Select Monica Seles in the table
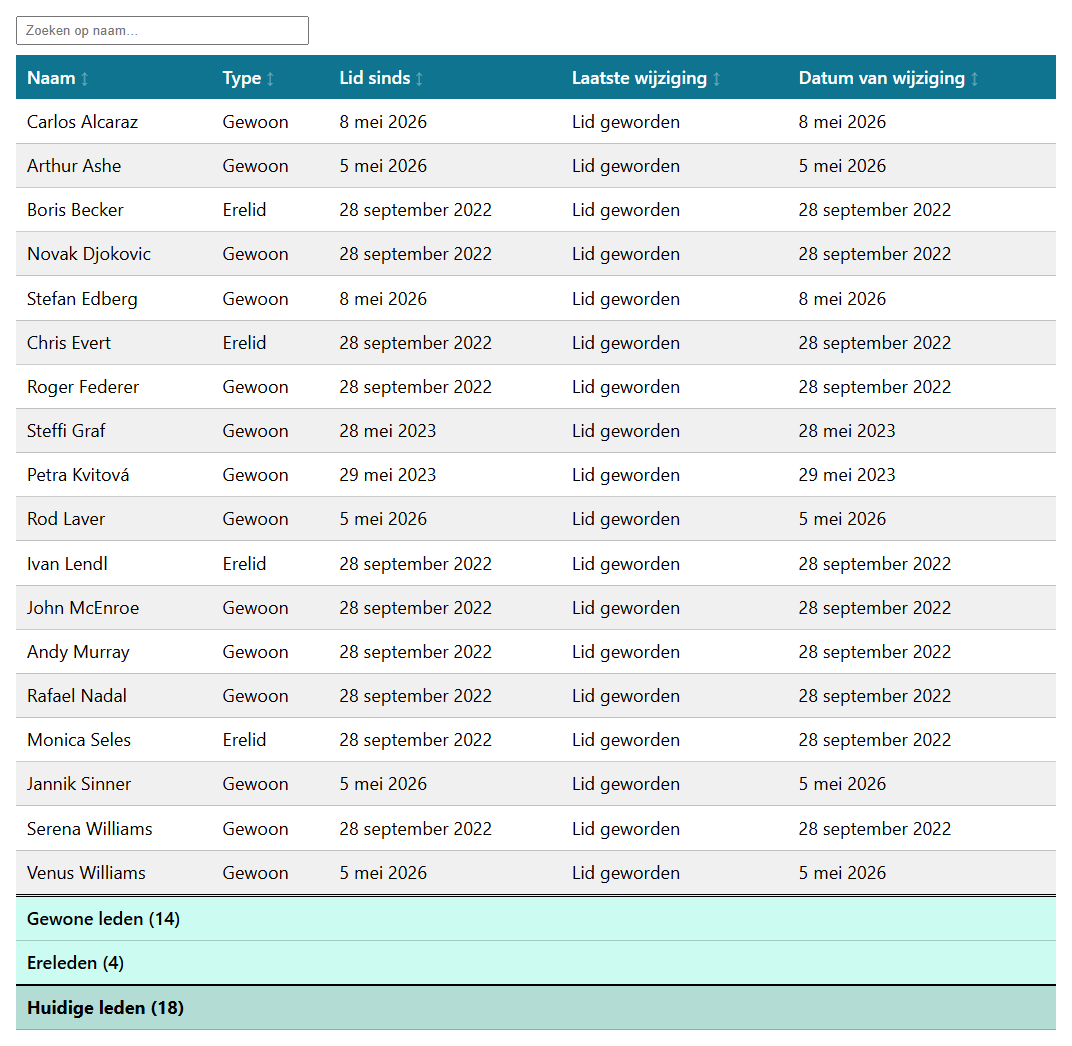The height and width of the screenshot is (1046, 1072). (x=79, y=740)
